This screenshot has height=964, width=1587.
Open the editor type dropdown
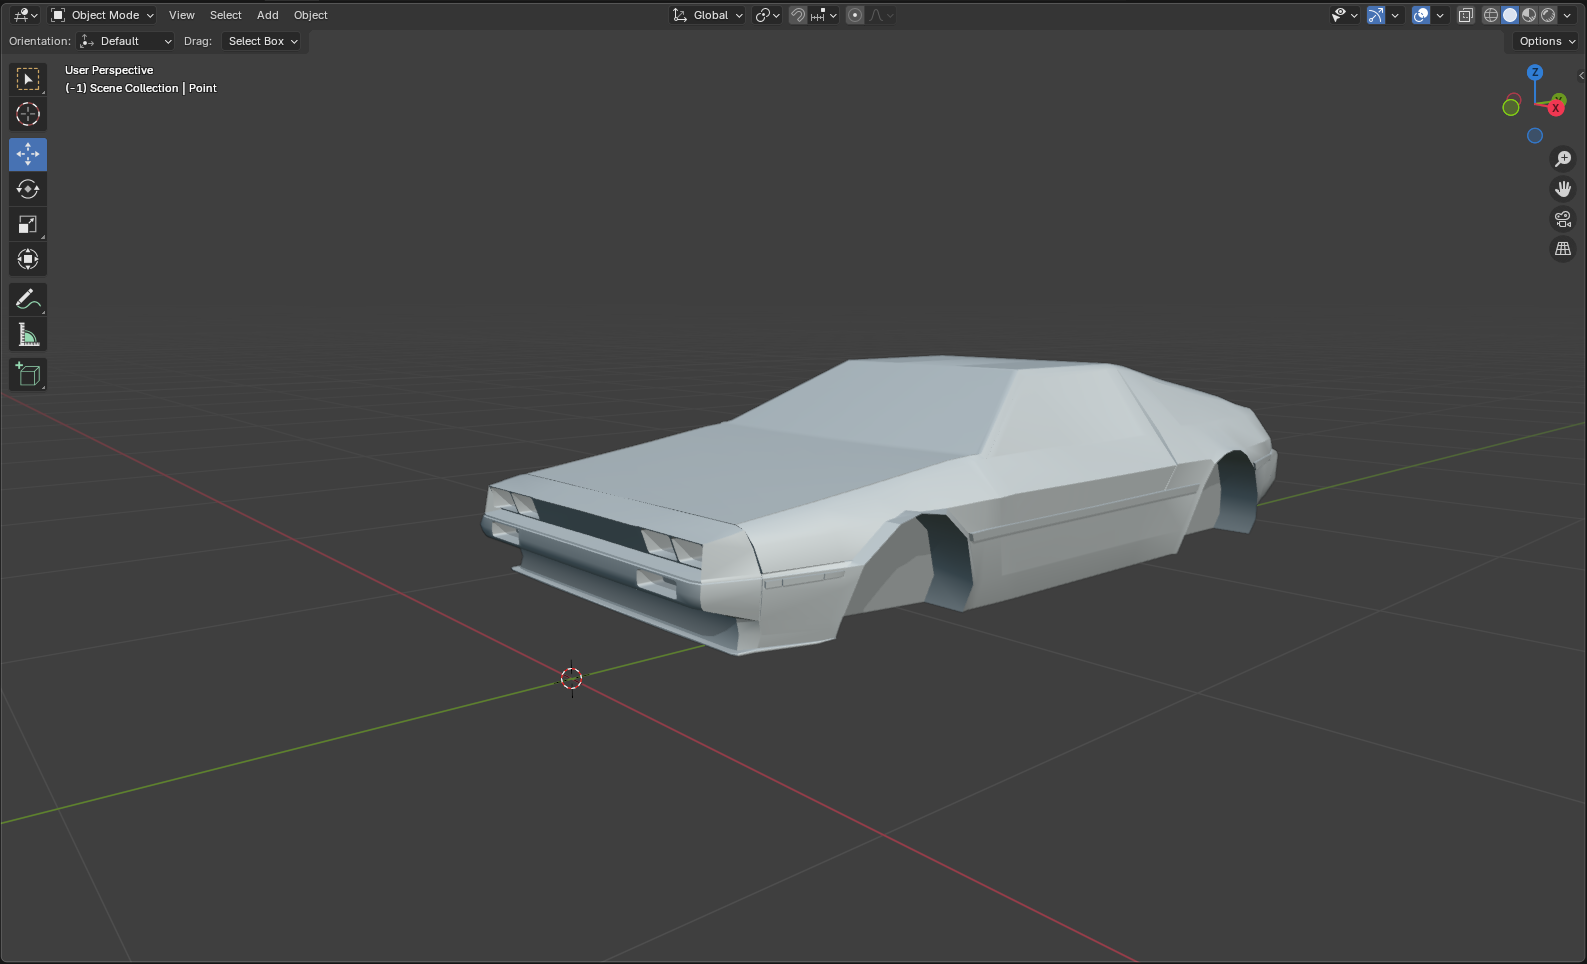[25, 15]
